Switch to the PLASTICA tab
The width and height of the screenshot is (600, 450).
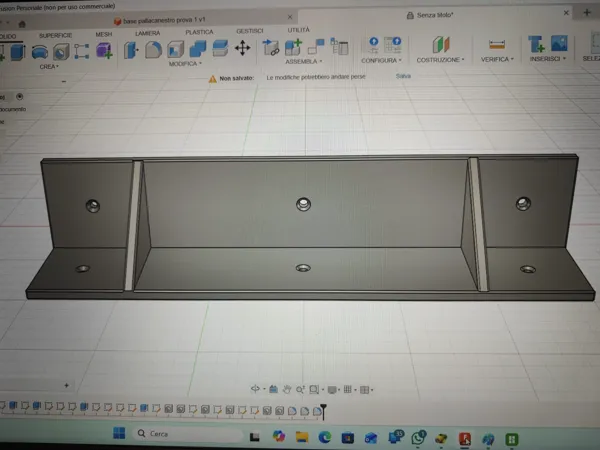pyautogui.click(x=199, y=32)
